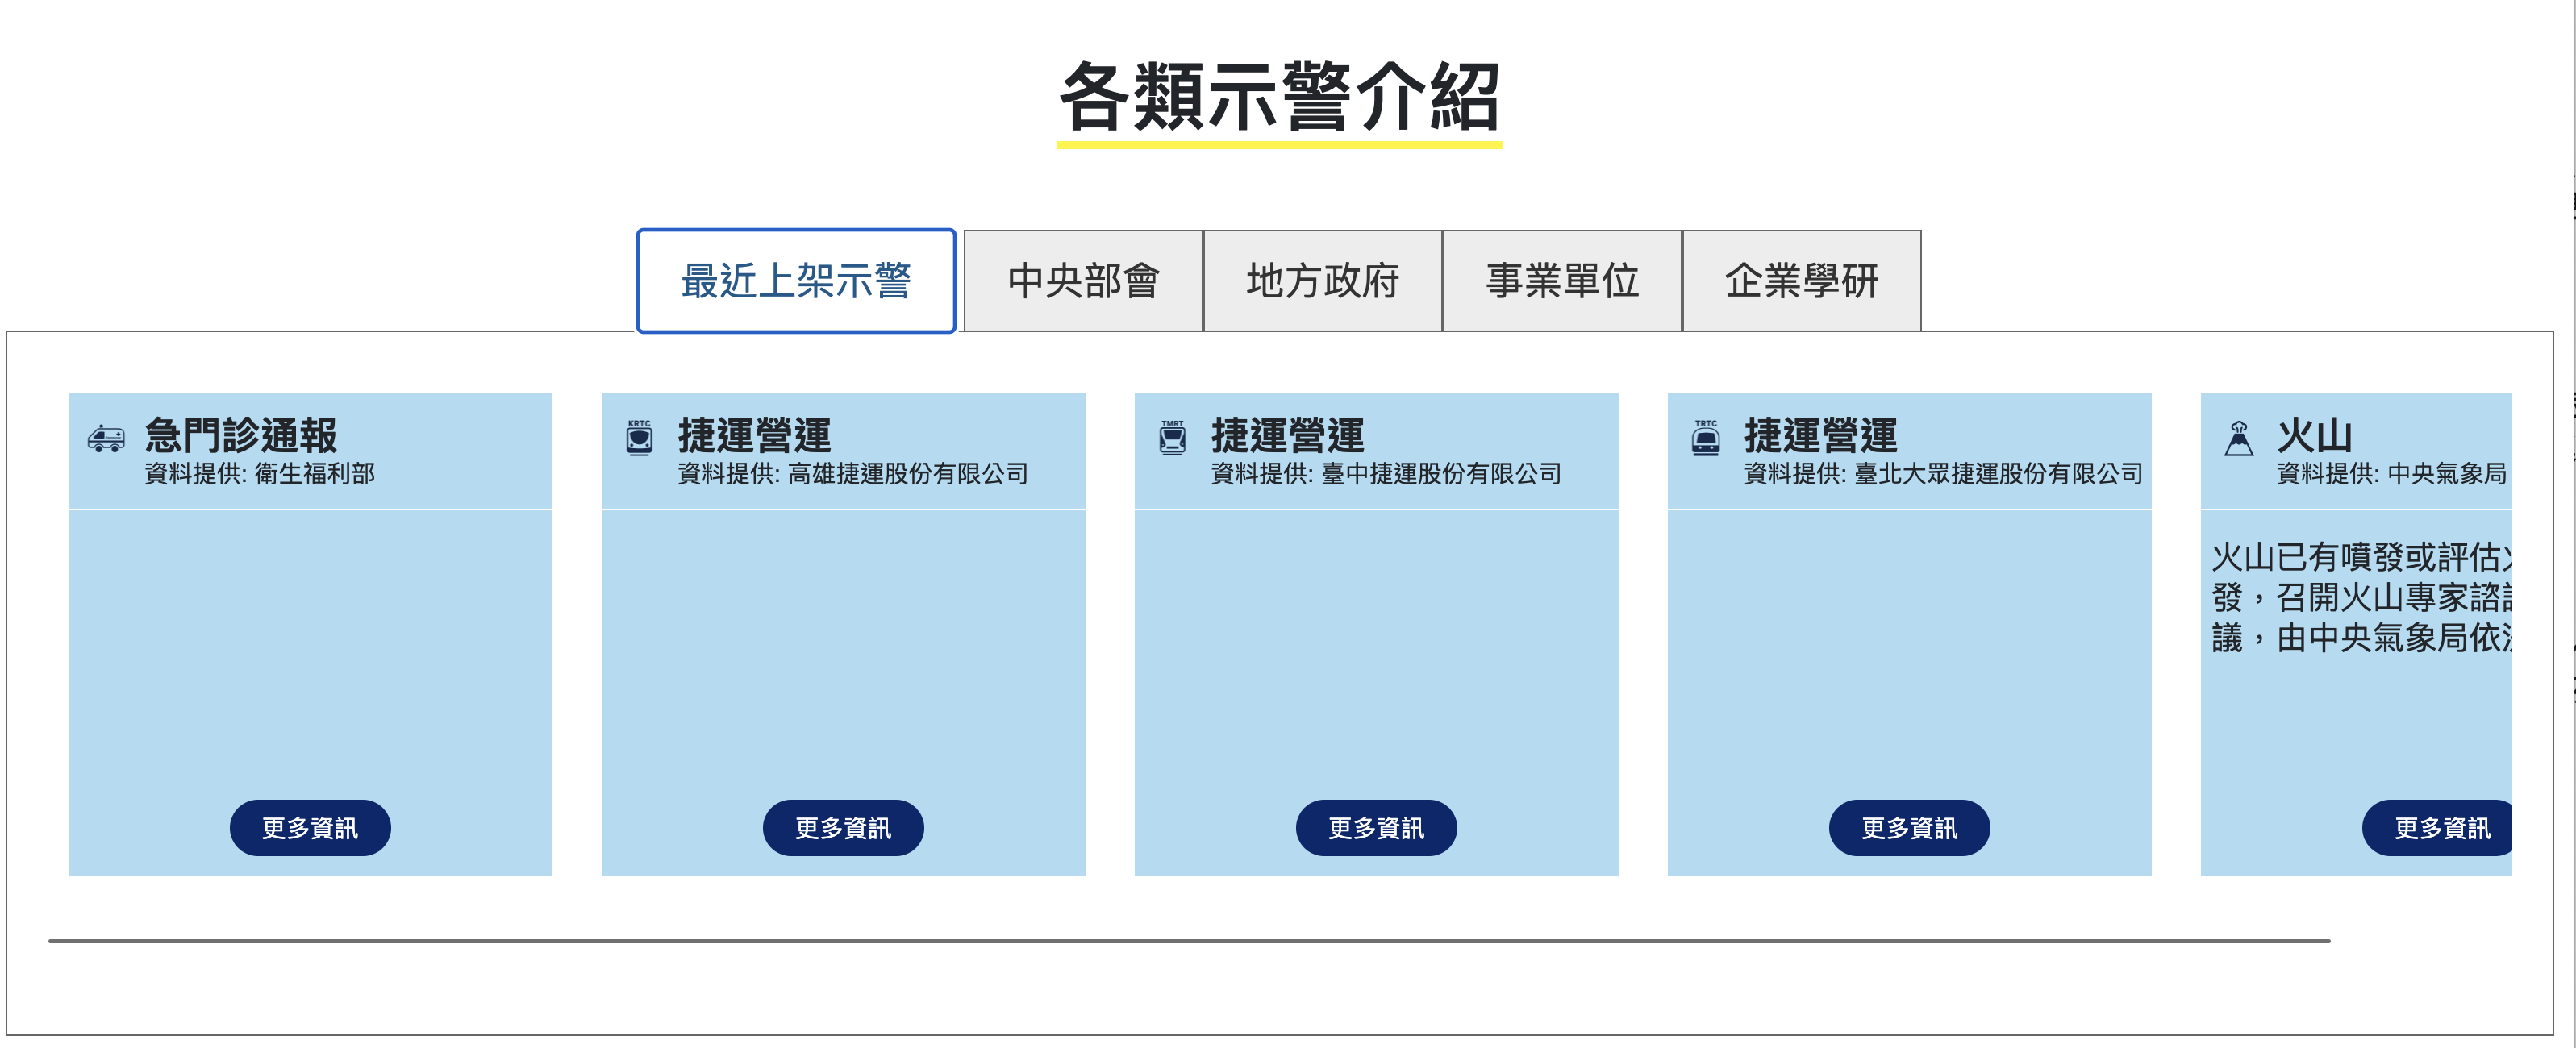This screenshot has width=2576, height=1048.
Task: Click the 急門診通報 card title
Action: click(x=241, y=435)
